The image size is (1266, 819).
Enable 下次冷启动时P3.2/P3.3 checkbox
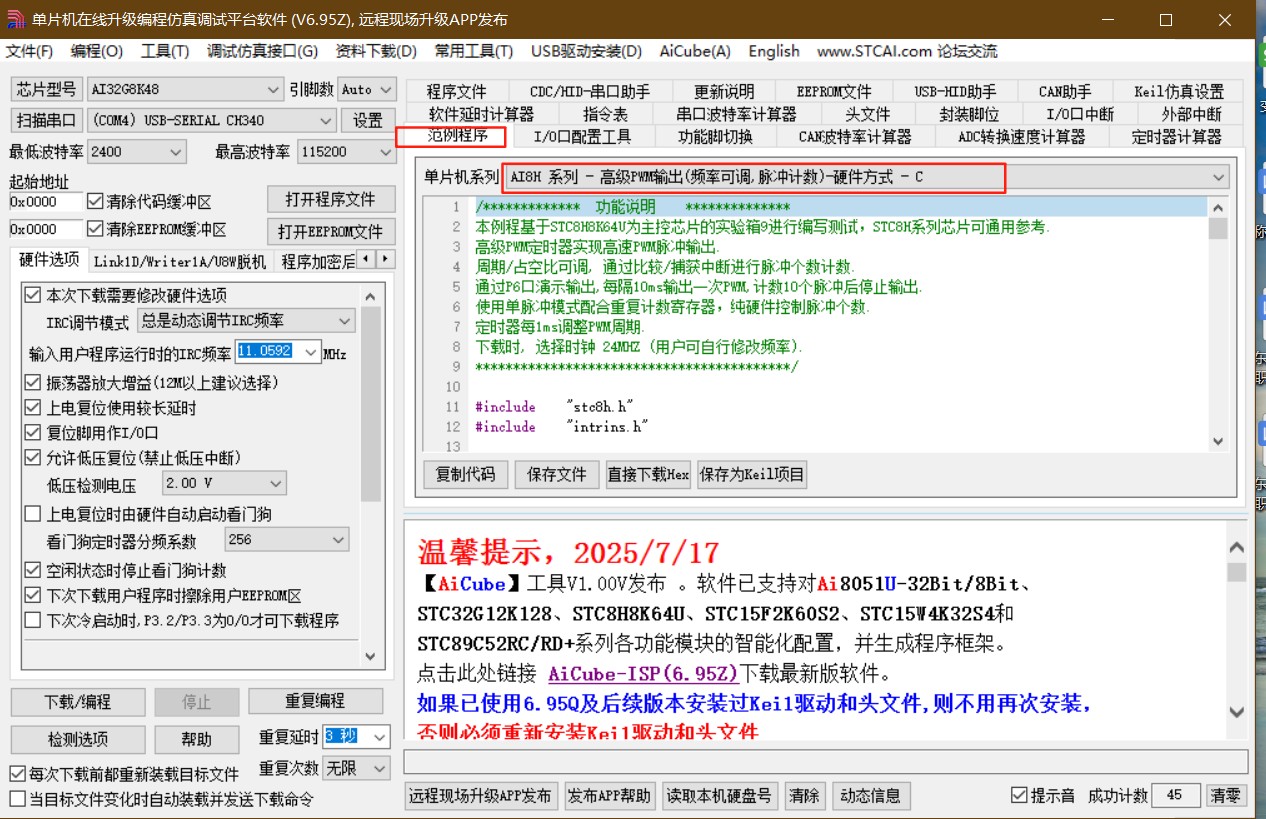pos(32,620)
